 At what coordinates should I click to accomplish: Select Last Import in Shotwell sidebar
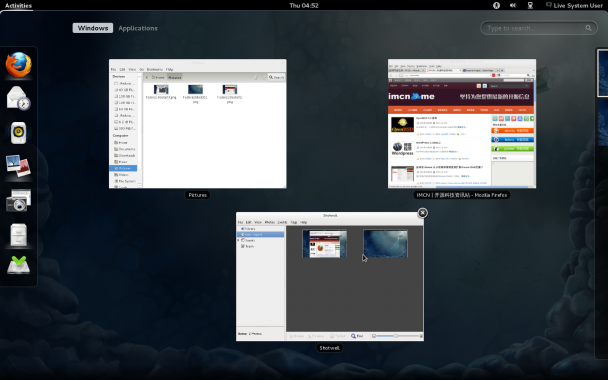click(x=261, y=235)
